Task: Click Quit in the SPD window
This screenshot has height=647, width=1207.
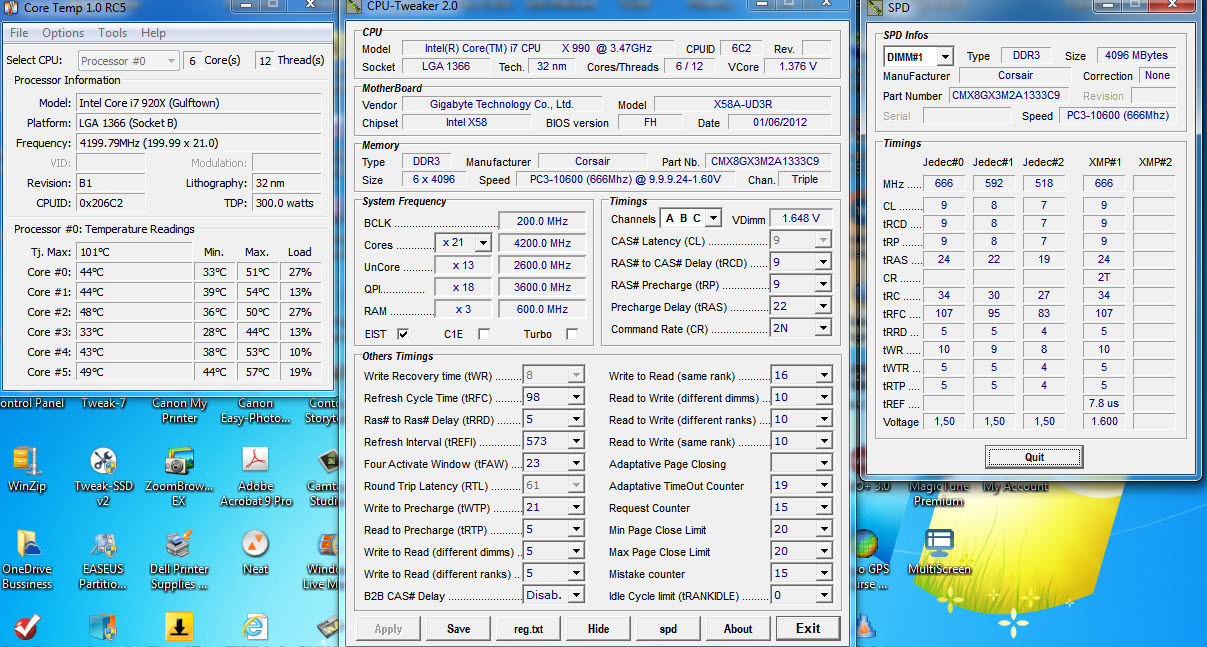Action: [x=1035, y=457]
